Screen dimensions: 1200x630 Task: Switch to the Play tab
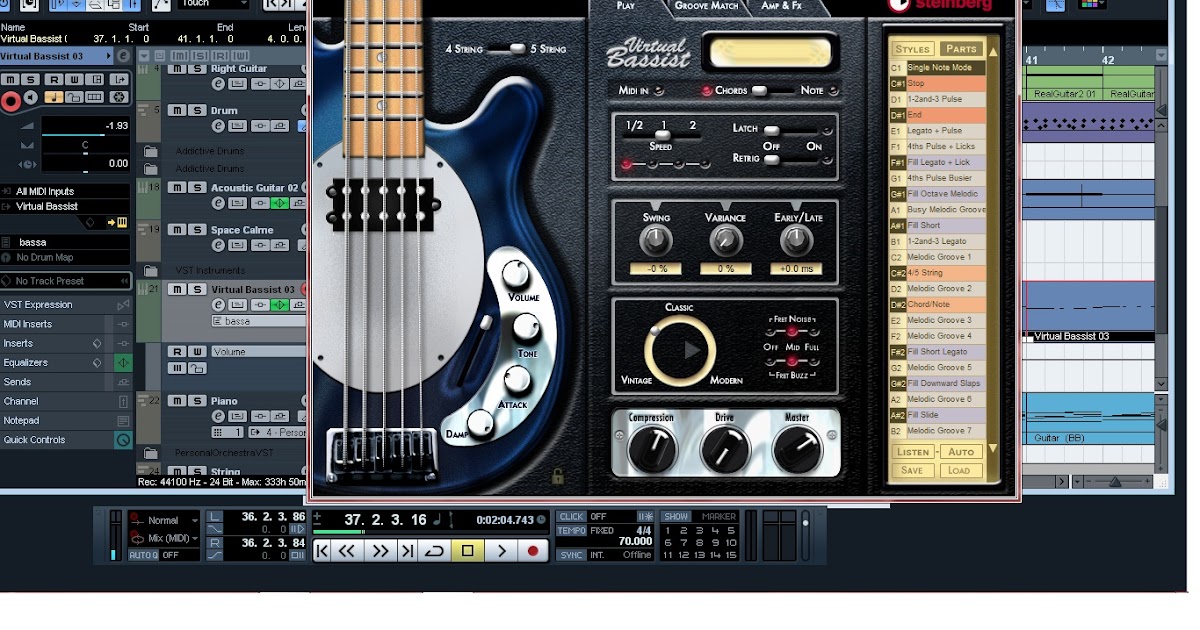point(626,6)
